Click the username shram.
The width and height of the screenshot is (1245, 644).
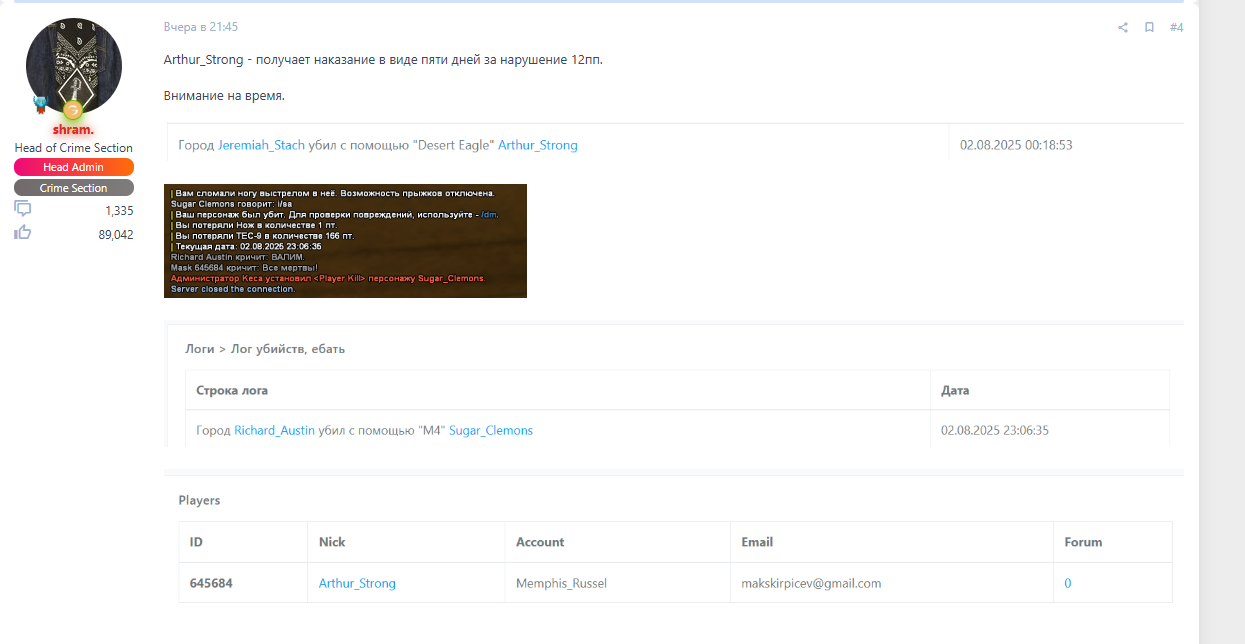(x=73, y=130)
